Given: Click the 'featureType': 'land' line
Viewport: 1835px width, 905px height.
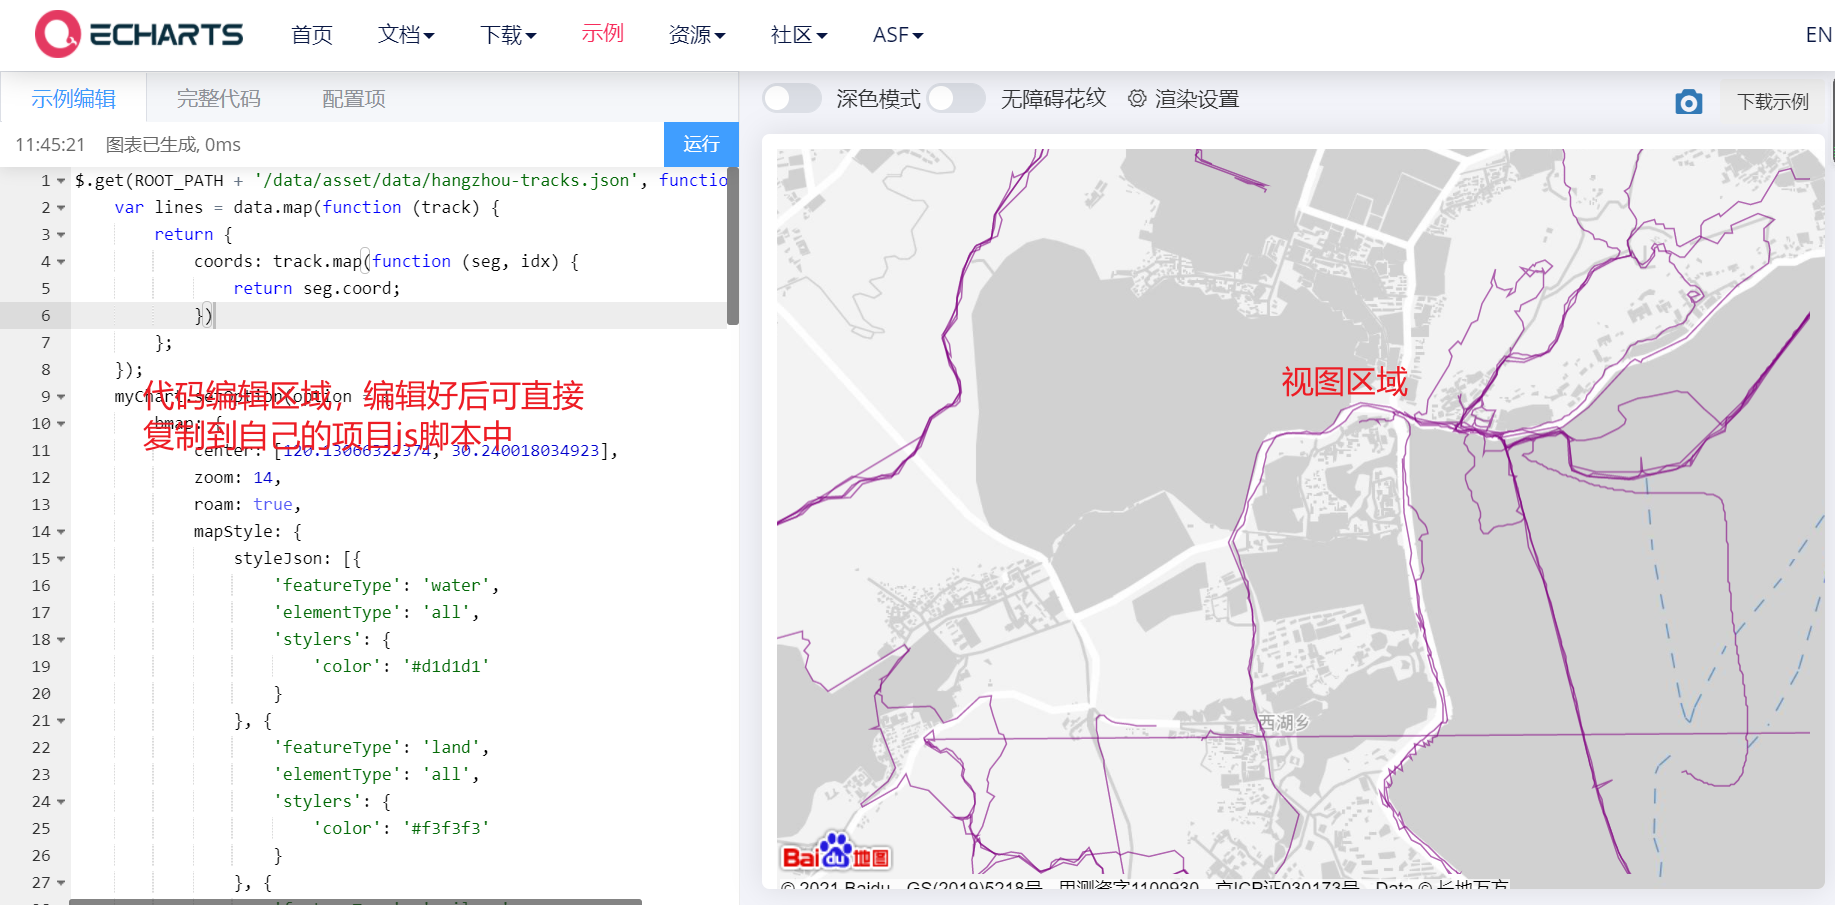Looking at the screenshot, I should click(381, 747).
